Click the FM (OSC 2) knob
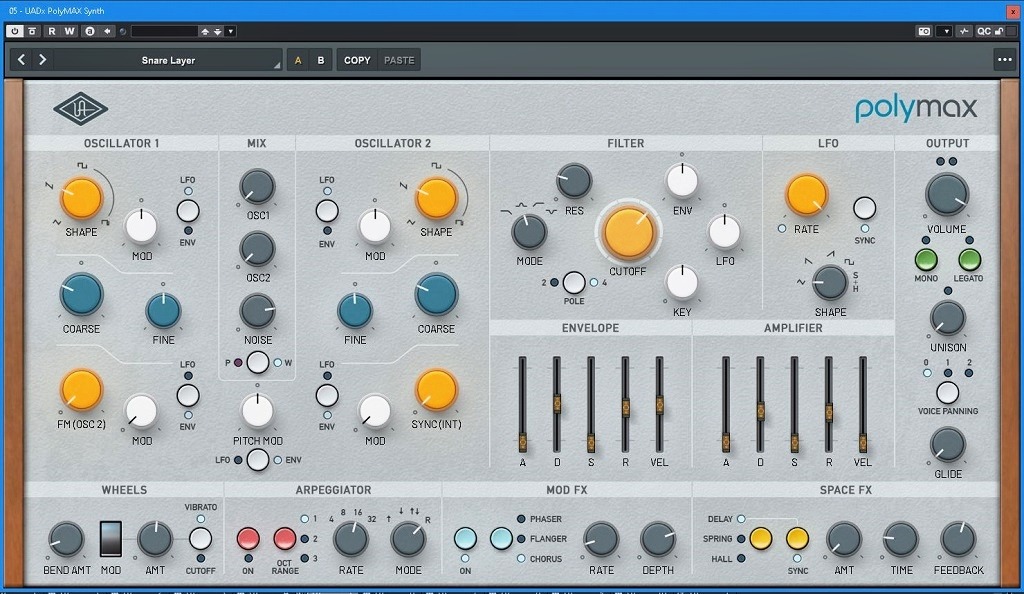1024x594 pixels. pos(82,390)
